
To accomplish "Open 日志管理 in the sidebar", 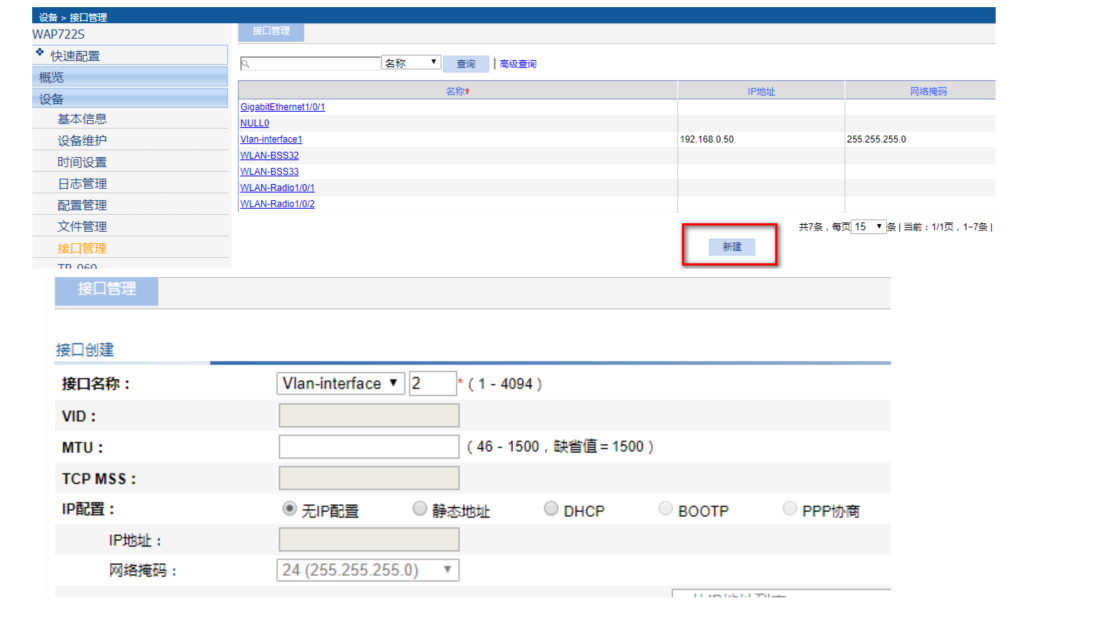I will click(82, 184).
